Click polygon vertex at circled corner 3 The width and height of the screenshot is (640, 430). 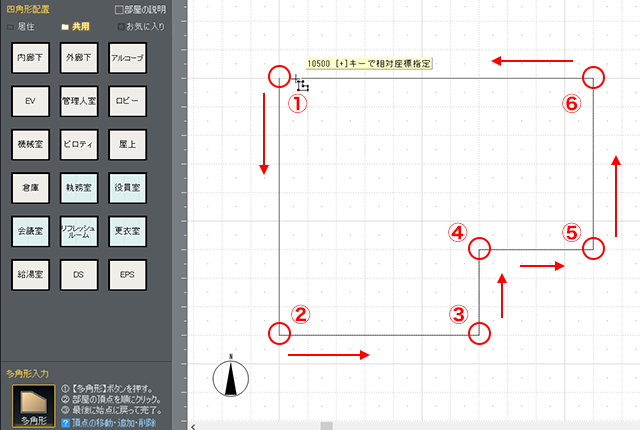pyautogui.click(x=478, y=332)
